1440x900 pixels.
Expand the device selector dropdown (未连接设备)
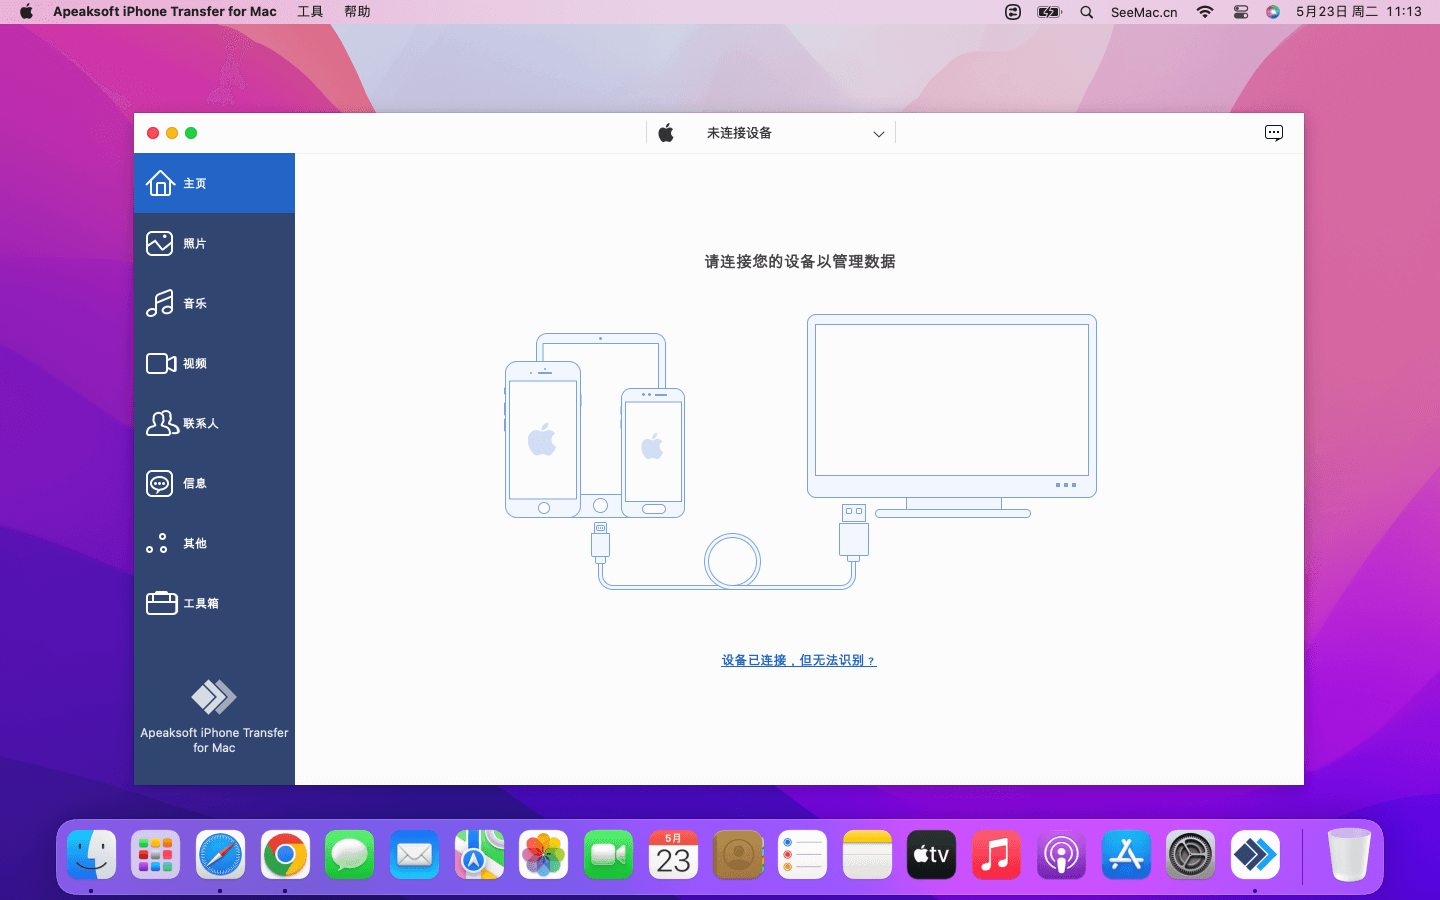tap(770, 133)
